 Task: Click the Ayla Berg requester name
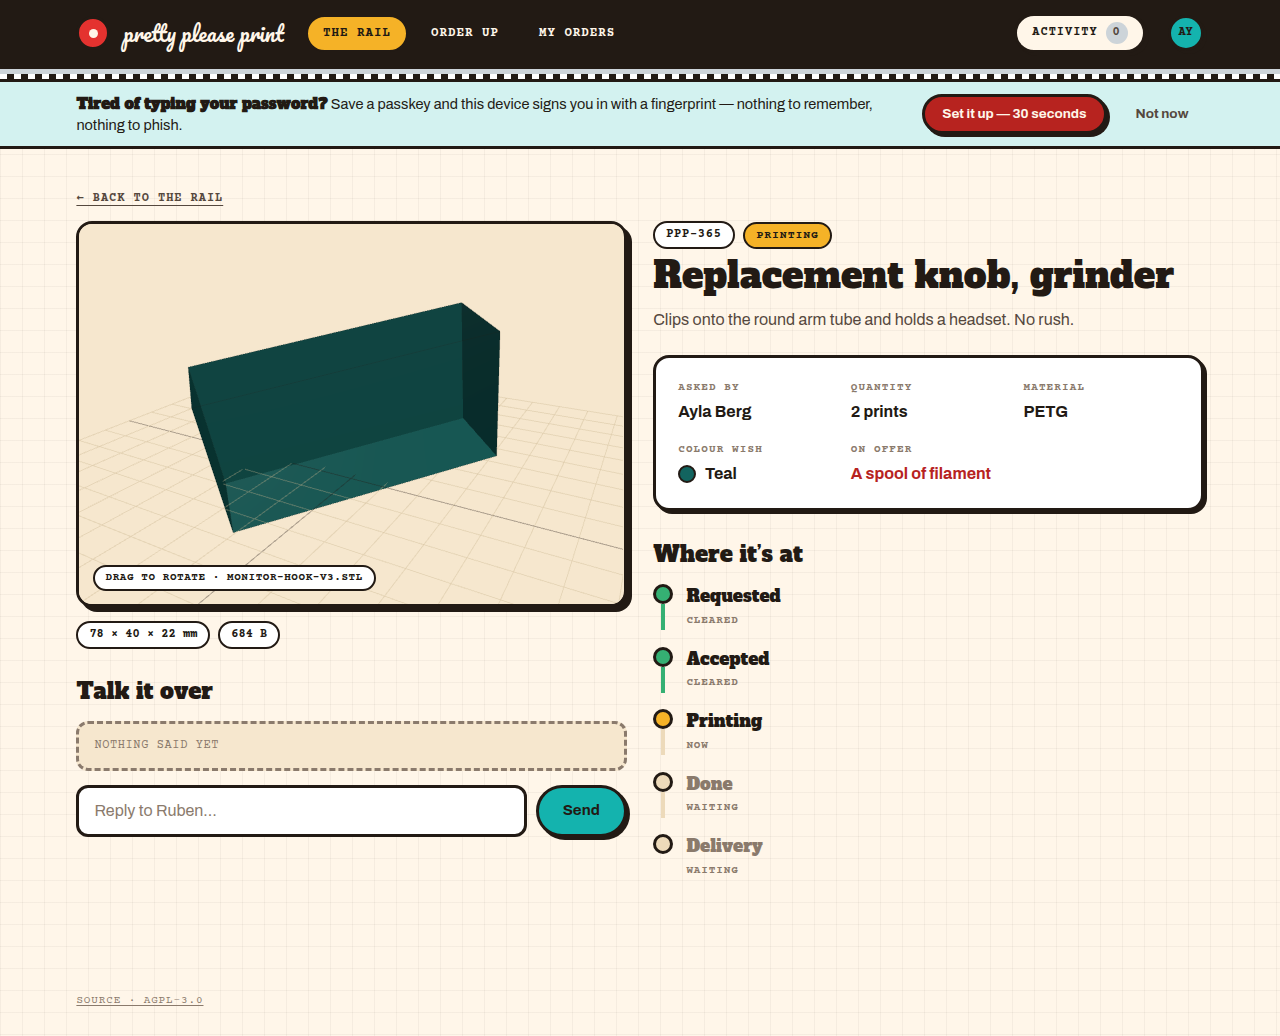pyautogui.click(x=715, y=412)
